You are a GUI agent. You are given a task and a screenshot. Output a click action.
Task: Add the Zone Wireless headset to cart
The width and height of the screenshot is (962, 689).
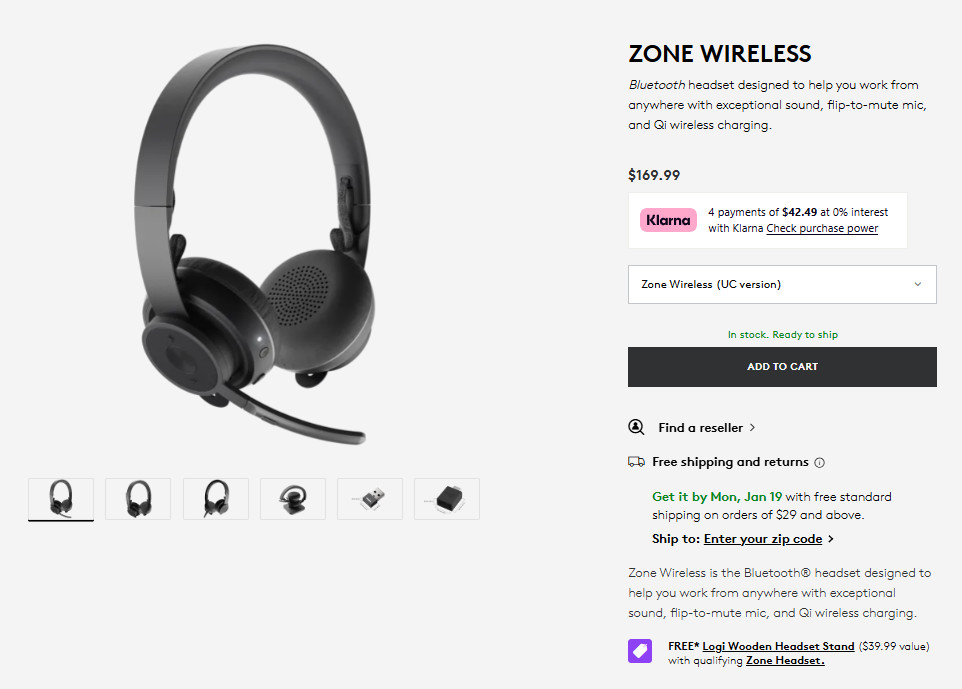(781, 367)
